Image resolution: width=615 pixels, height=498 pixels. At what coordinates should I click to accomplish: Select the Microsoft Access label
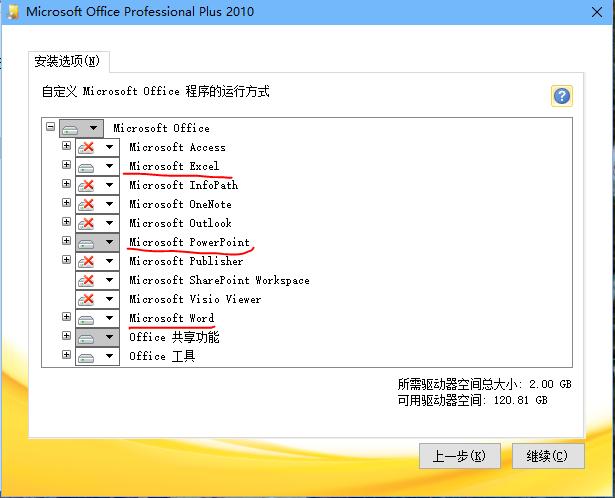(178, 147)
